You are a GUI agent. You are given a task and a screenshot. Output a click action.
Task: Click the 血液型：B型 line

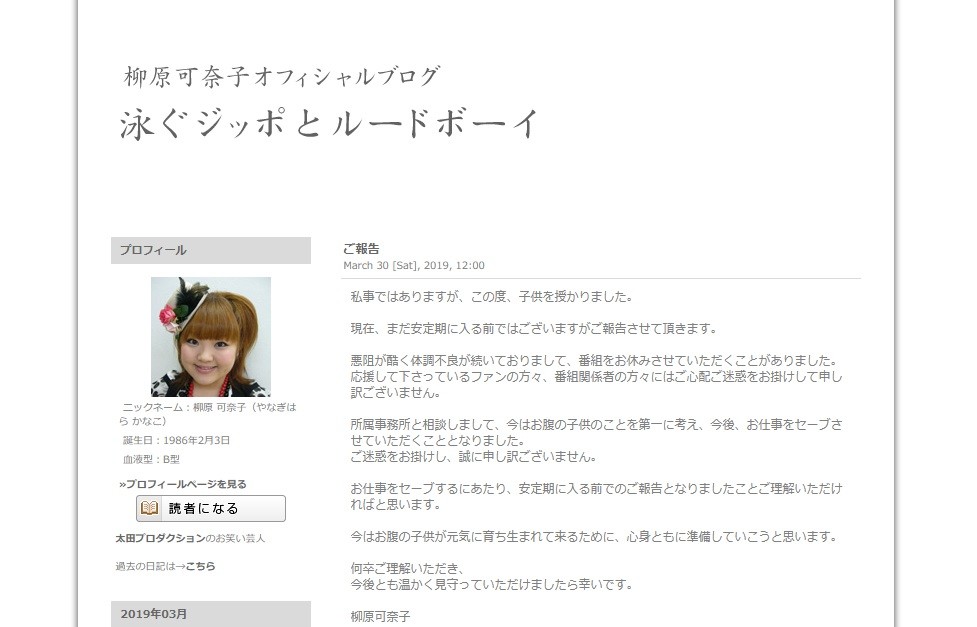coord(151,459)
